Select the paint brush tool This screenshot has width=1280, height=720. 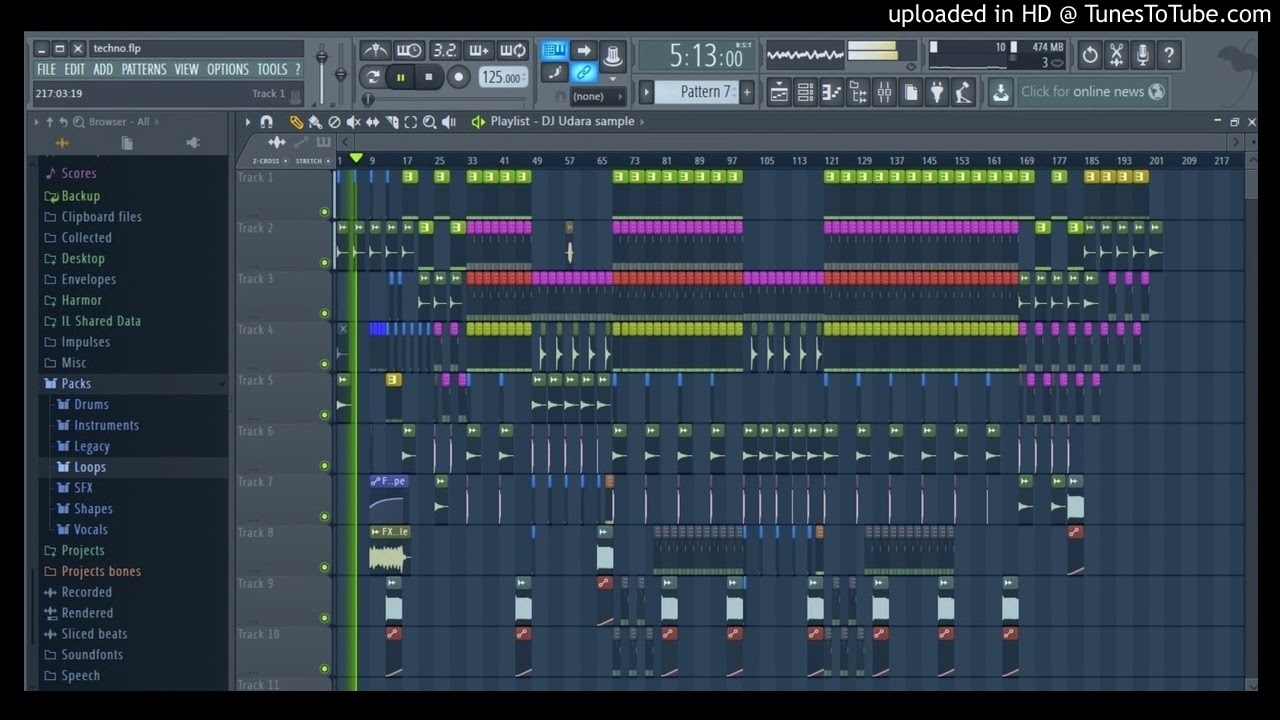(x=315, y=122)
